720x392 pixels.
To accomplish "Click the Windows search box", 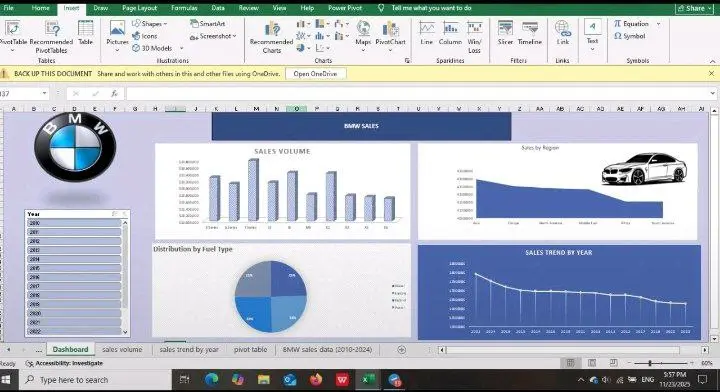I will (96, 380).
